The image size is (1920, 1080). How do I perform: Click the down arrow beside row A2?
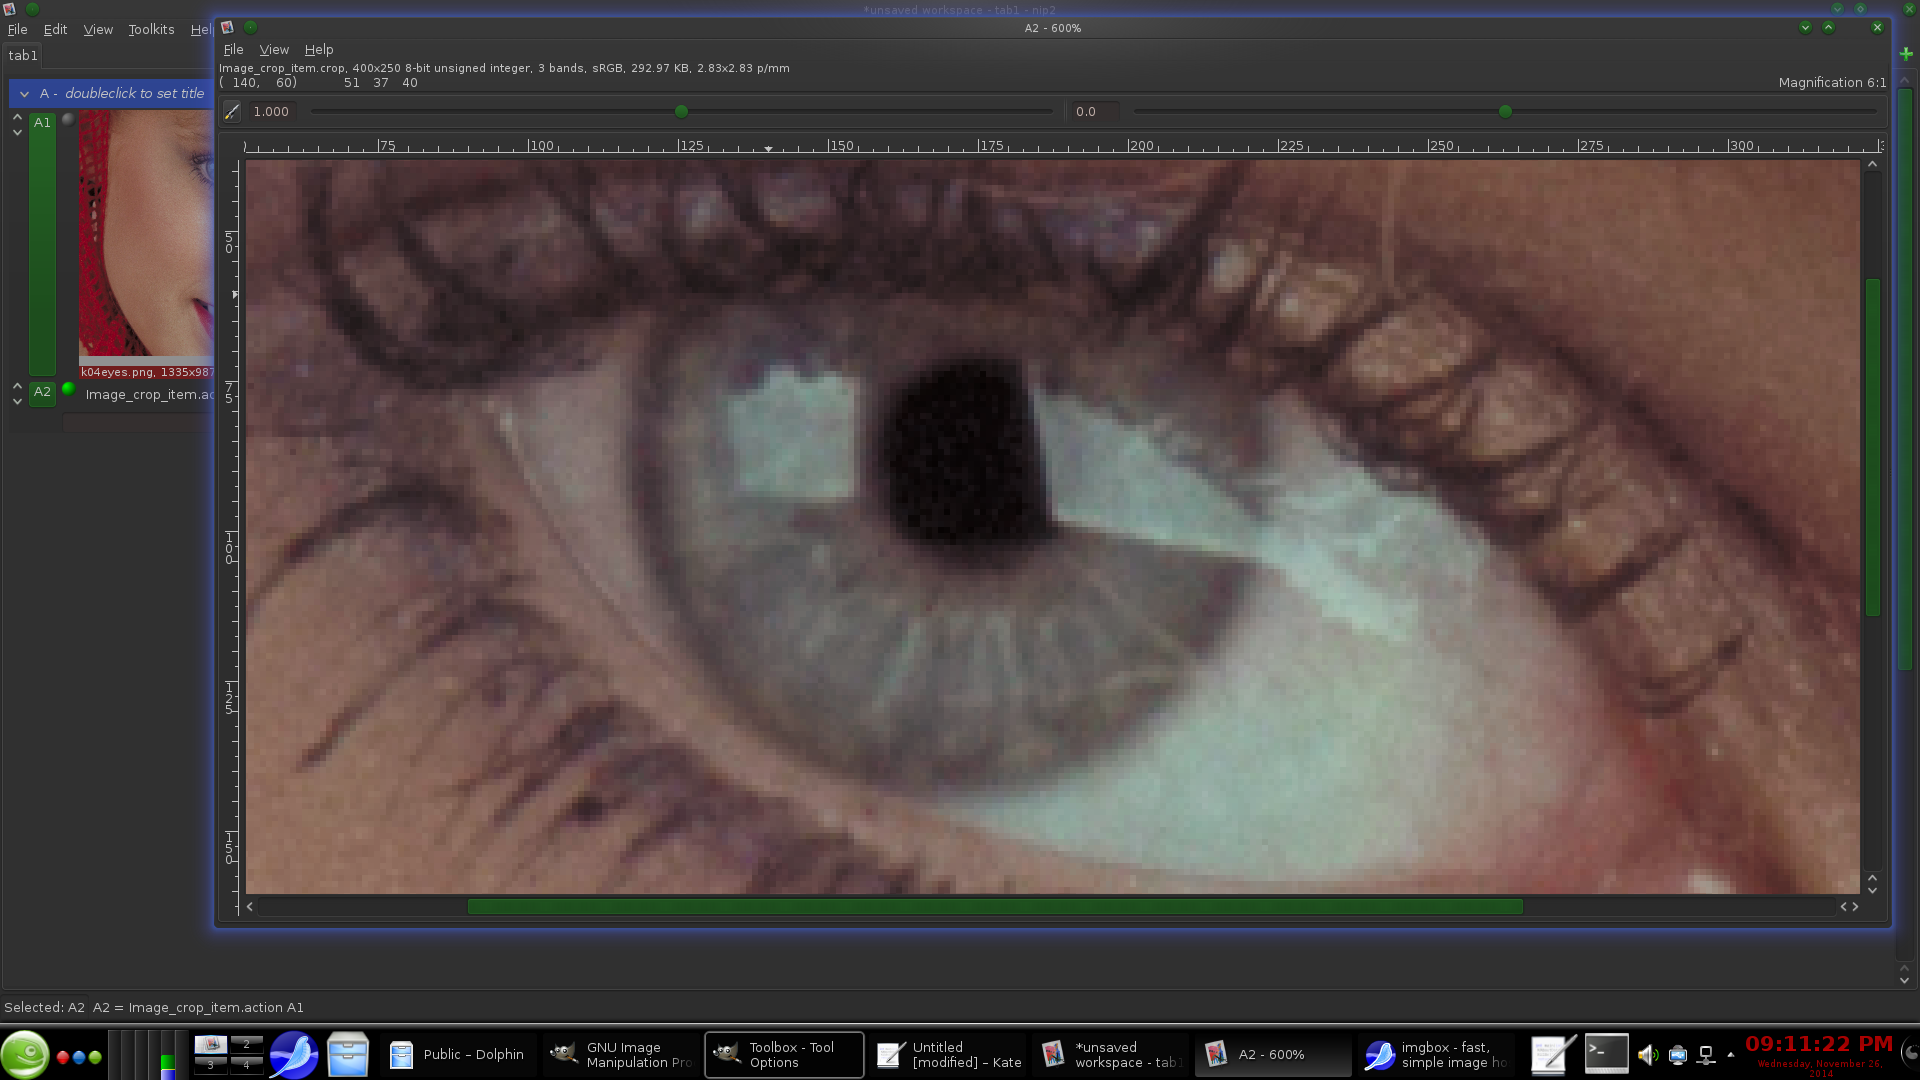point(17,401)
